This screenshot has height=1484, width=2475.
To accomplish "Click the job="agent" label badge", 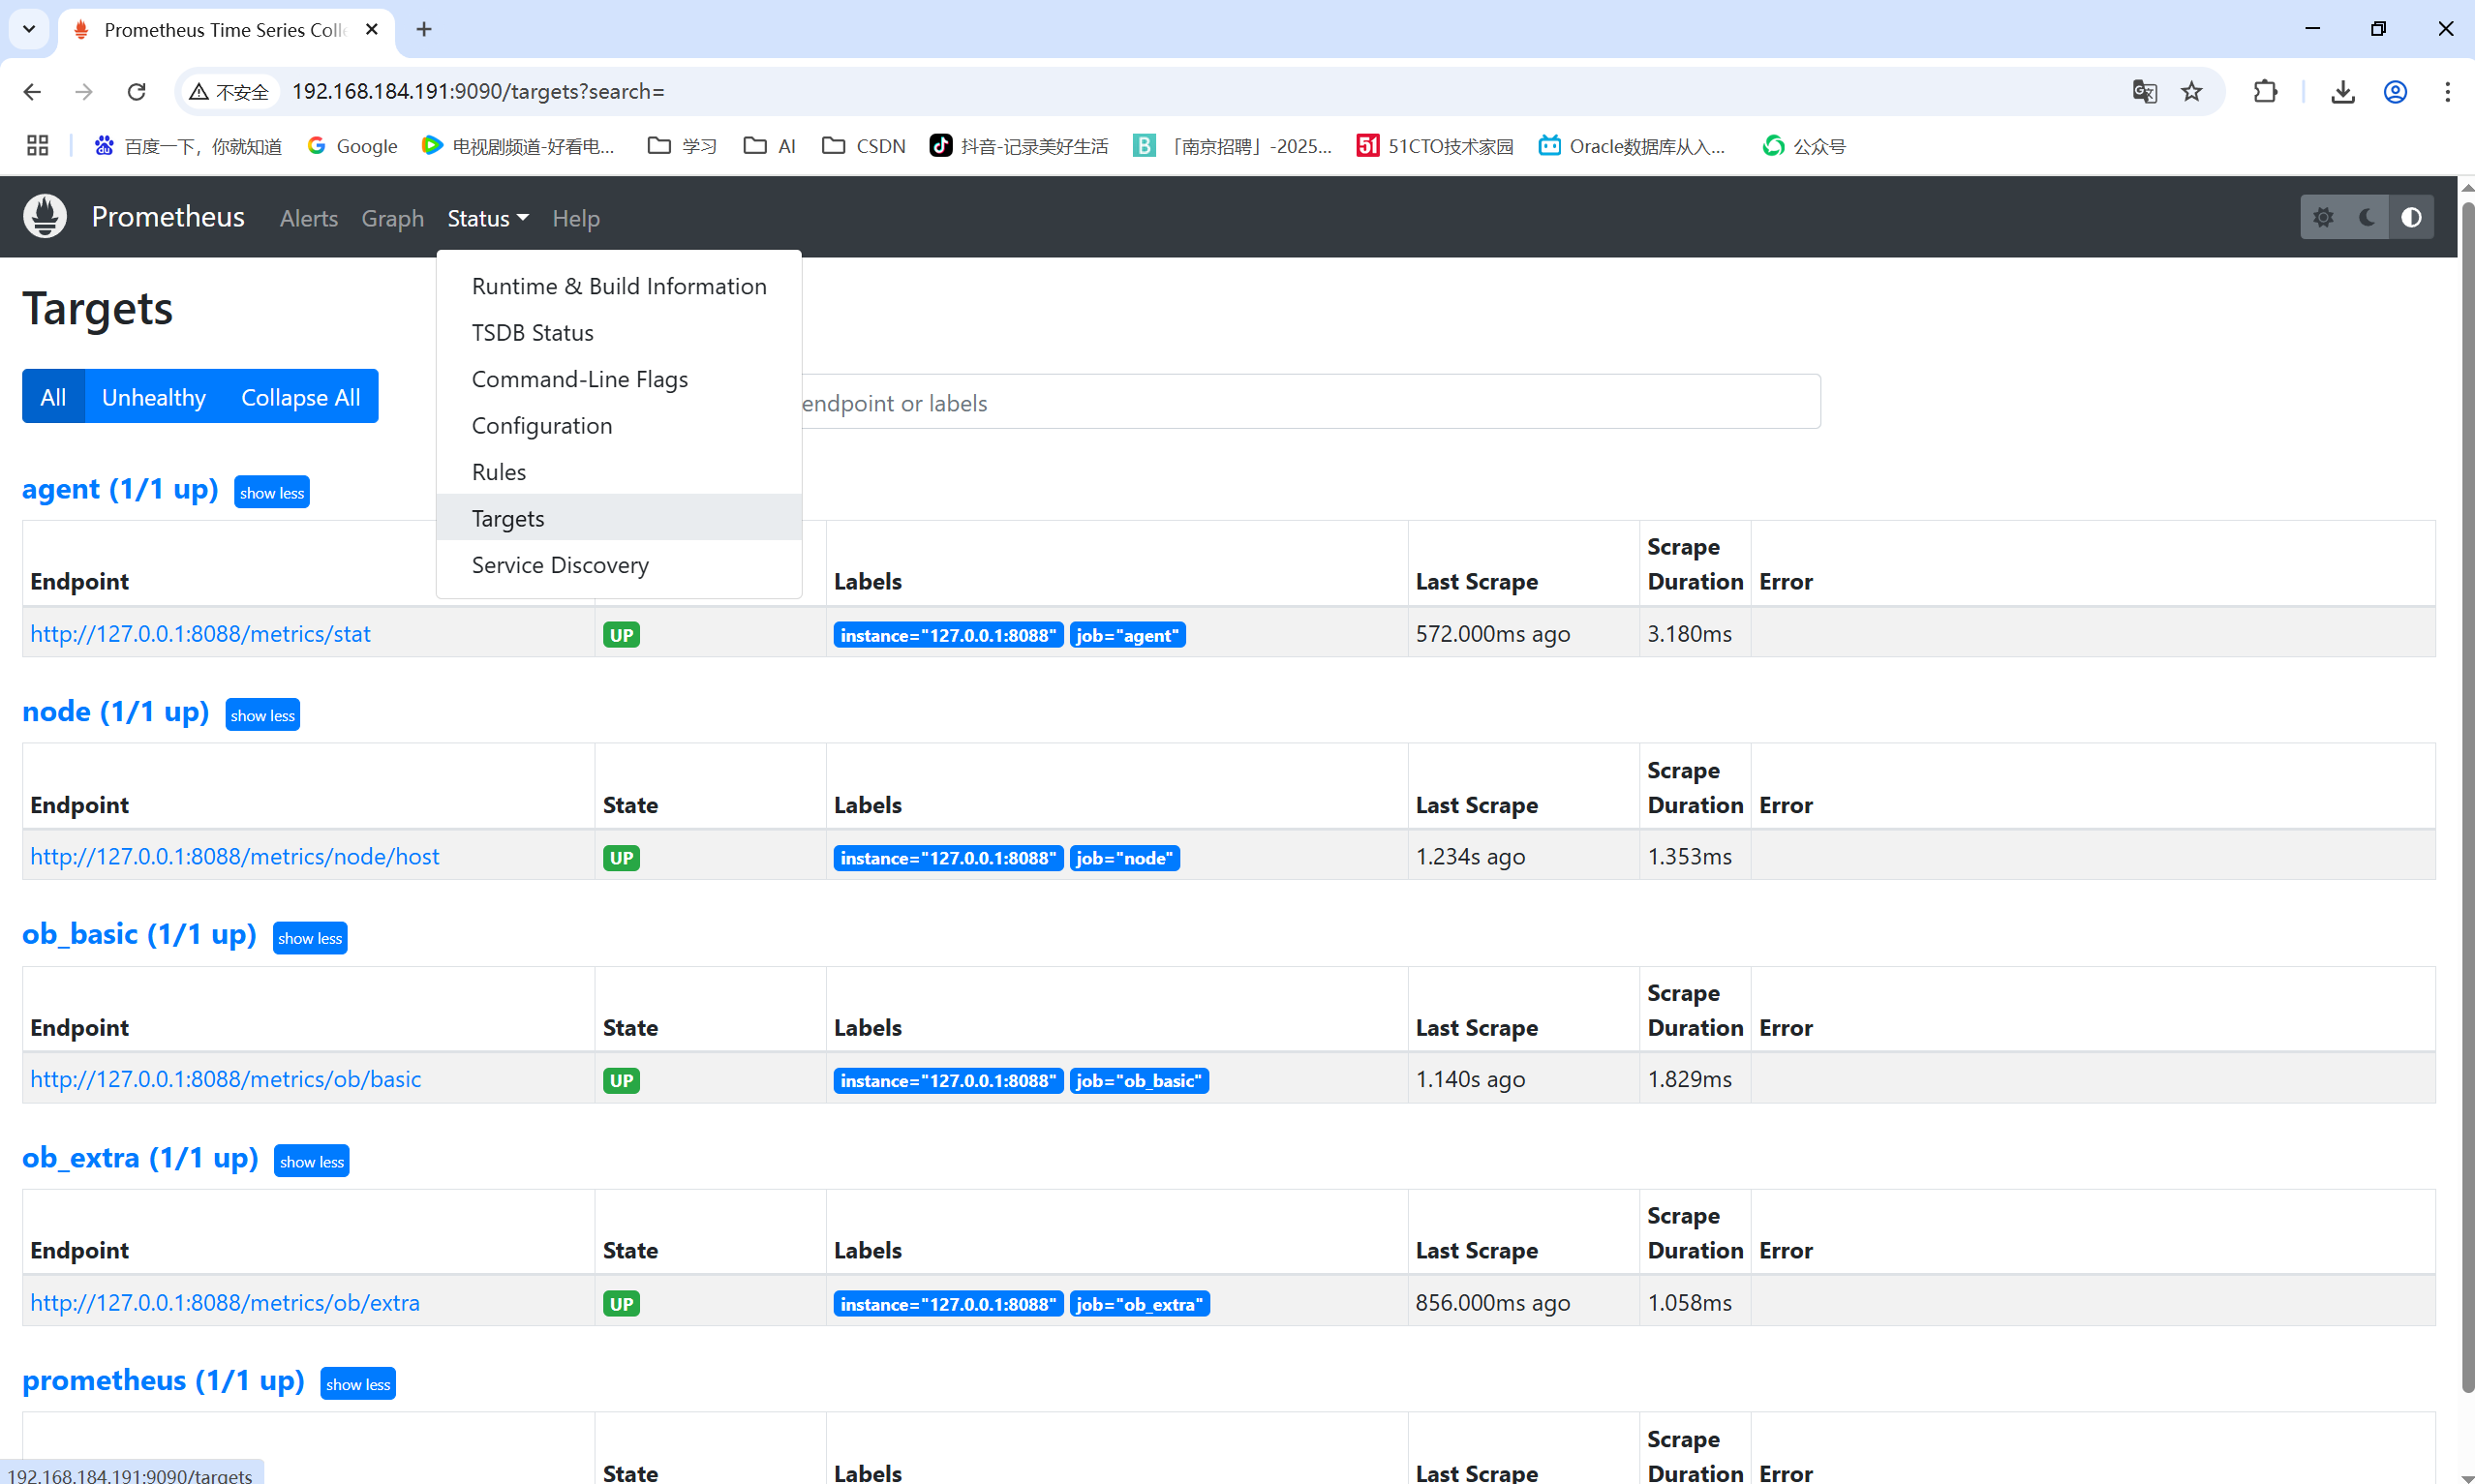I will click(1127, 635).
